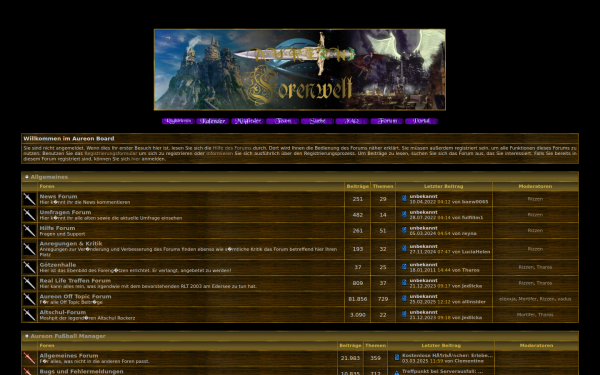Open the Aureon Off Topic Forum

click(x=75, y=296)
